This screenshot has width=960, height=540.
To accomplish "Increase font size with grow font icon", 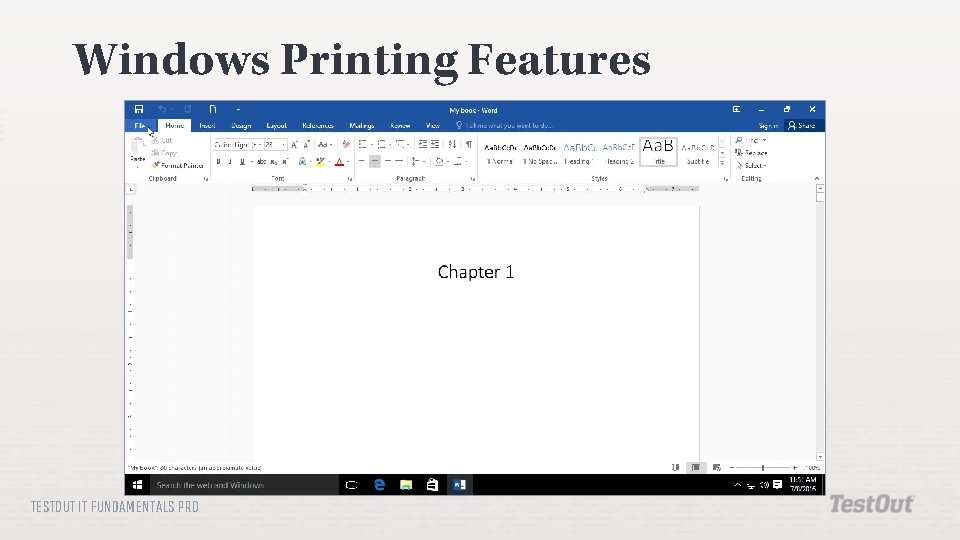I will coord(294,144).
